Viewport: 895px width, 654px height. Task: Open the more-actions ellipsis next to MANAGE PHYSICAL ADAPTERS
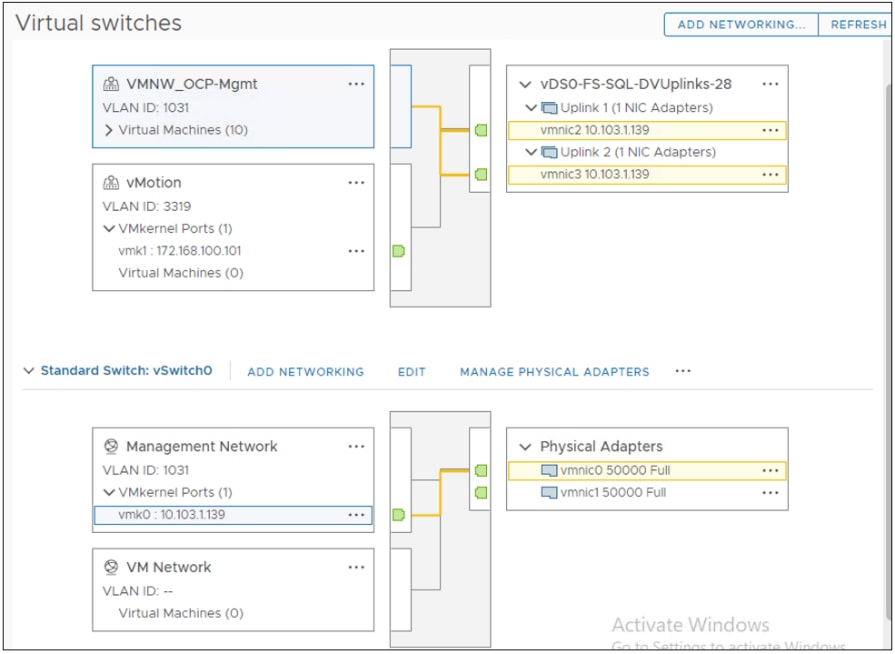[x=683, y=371]
